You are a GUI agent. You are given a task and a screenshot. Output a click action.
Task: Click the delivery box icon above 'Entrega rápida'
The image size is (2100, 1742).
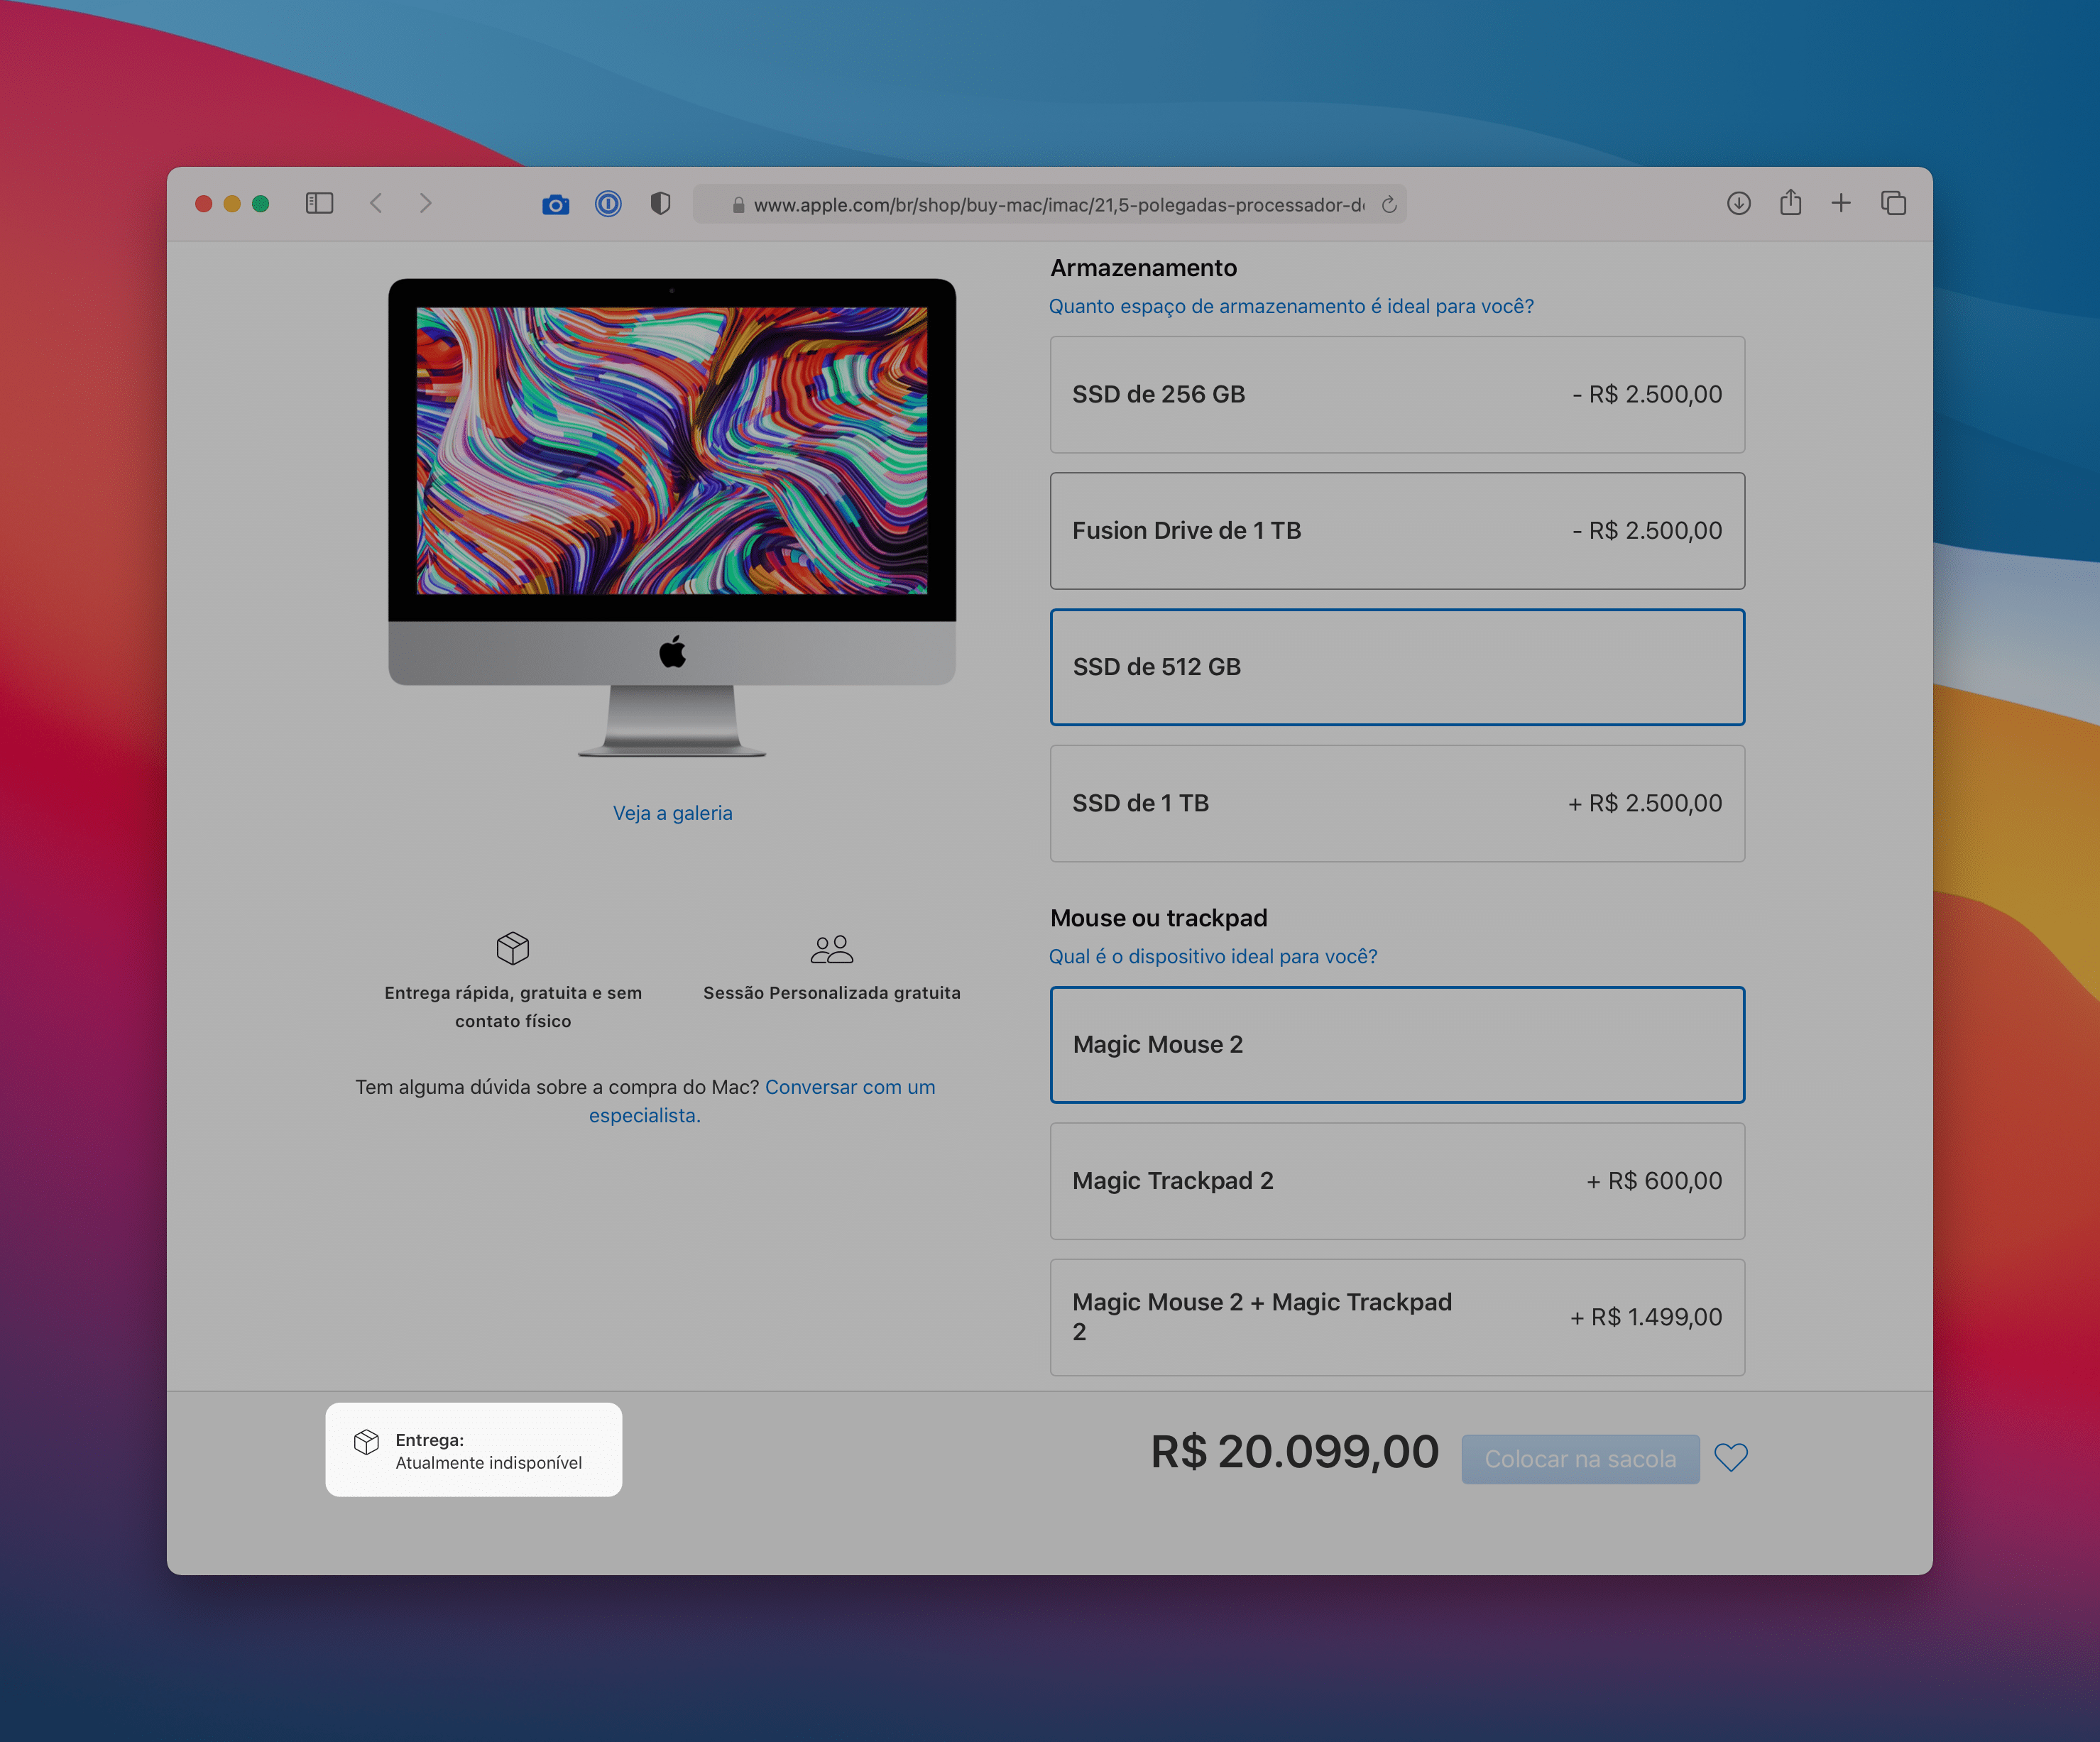pyautogui.click(x=513, y=948)
